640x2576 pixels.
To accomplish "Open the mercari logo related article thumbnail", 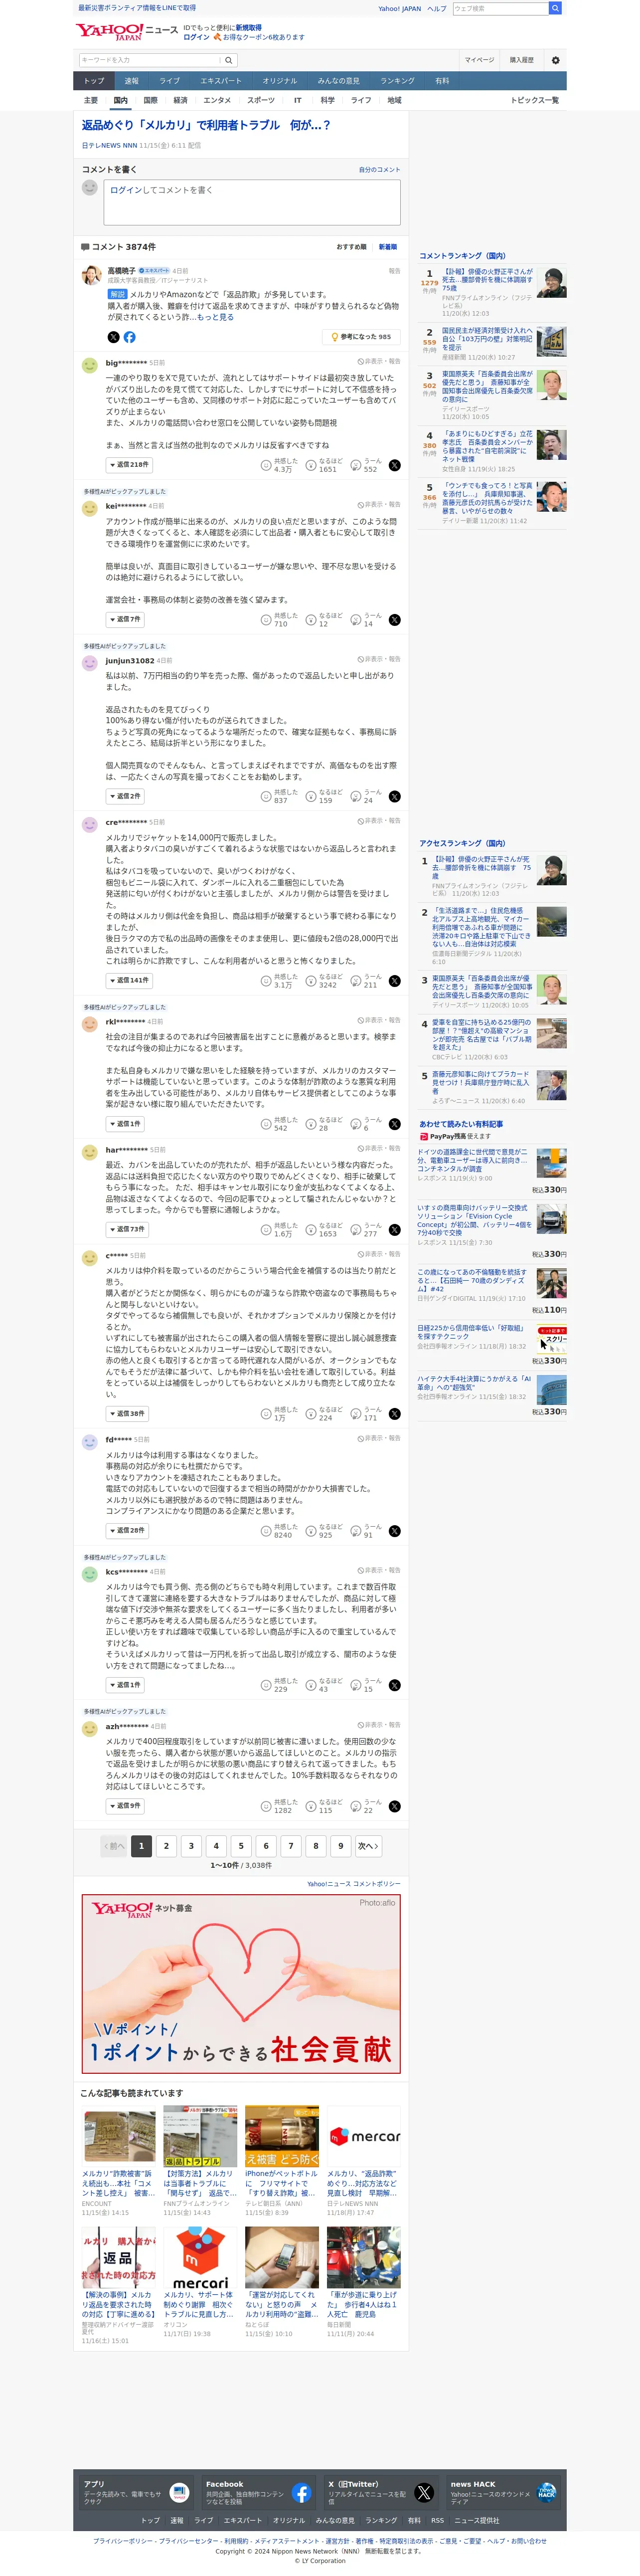I will [x=363, y=2137].
